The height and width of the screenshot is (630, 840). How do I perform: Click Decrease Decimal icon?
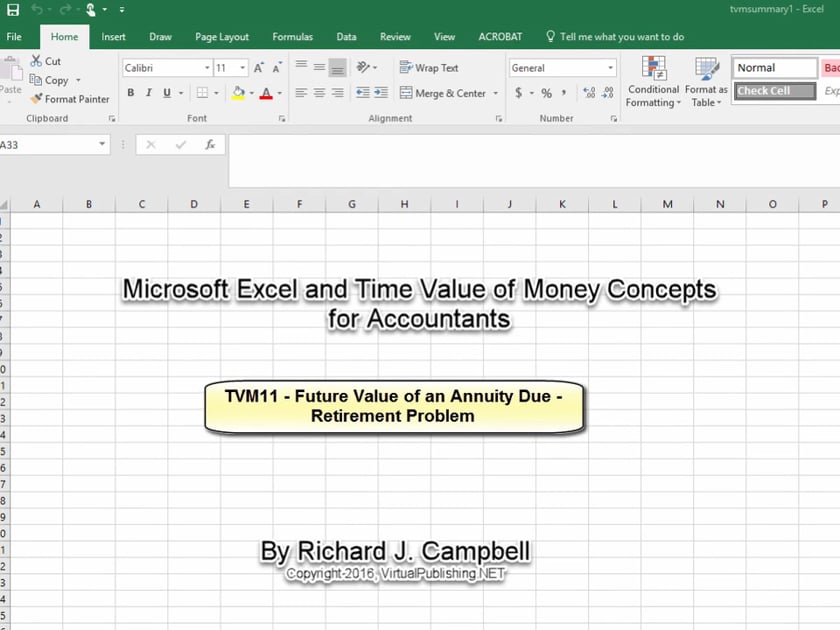click(608, 93)
